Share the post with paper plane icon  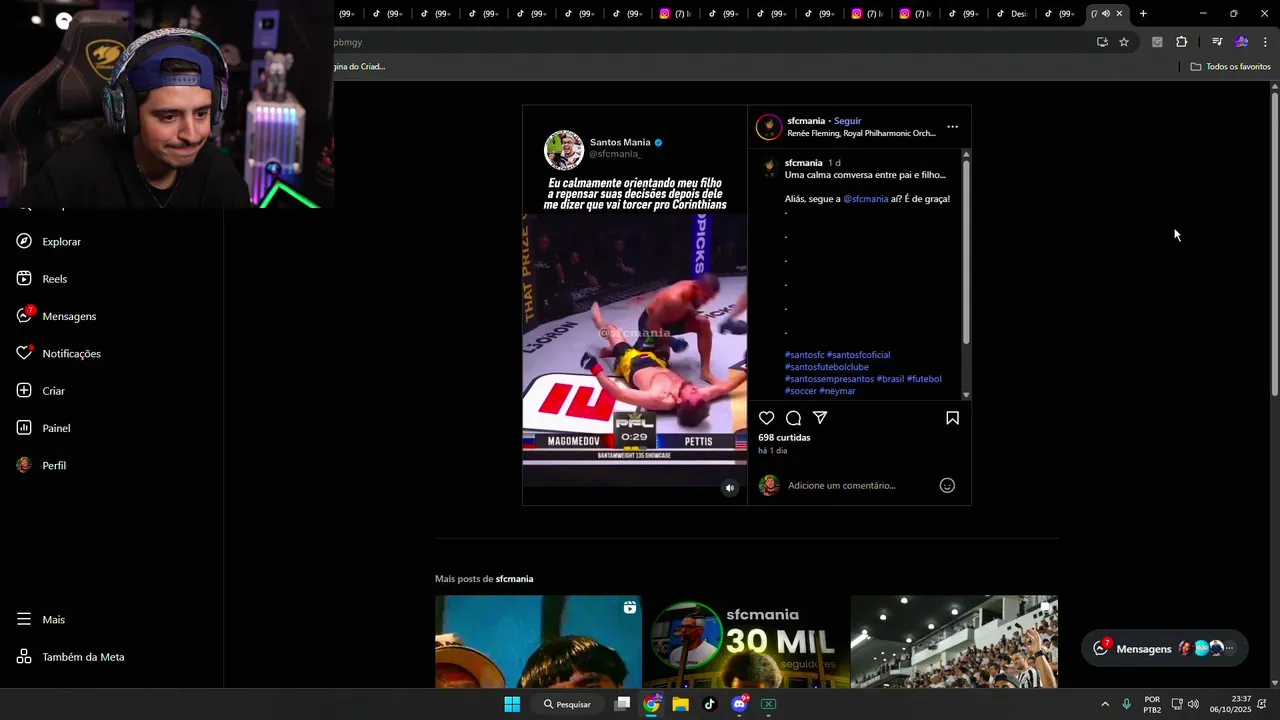click(x=820, y=418)
